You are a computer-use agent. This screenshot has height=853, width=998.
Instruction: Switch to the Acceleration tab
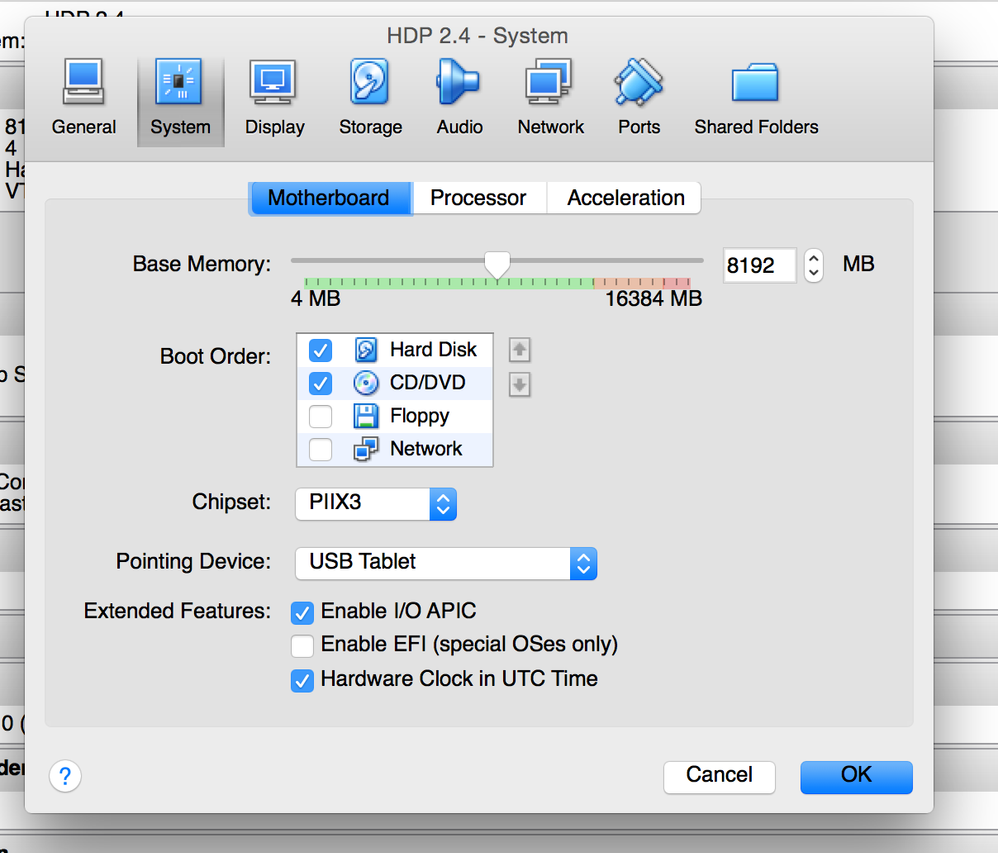pyautogui.click(x=625, y=198)
